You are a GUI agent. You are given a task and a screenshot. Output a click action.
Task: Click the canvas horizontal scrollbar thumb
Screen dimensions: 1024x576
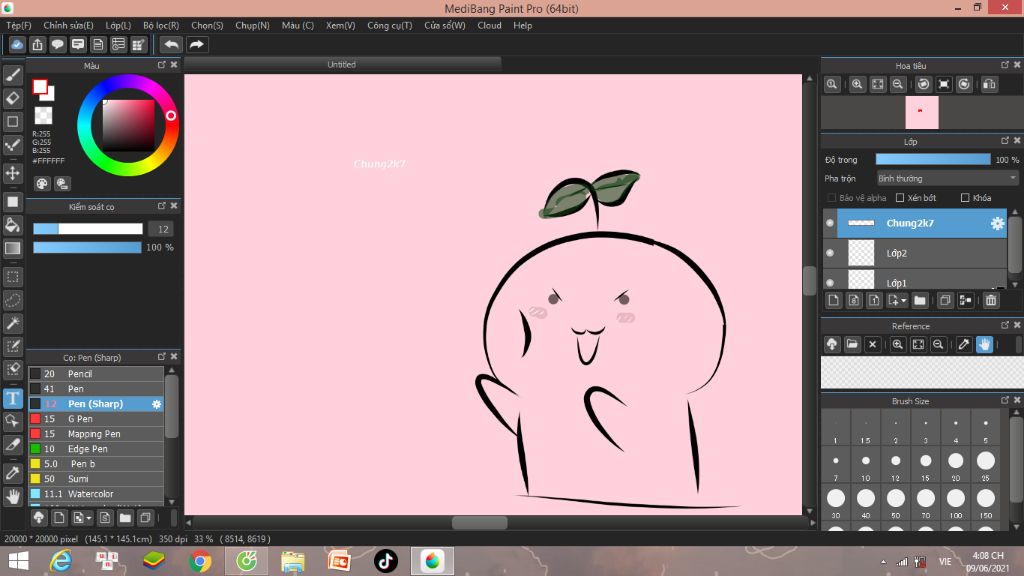[x=479, y=522]
